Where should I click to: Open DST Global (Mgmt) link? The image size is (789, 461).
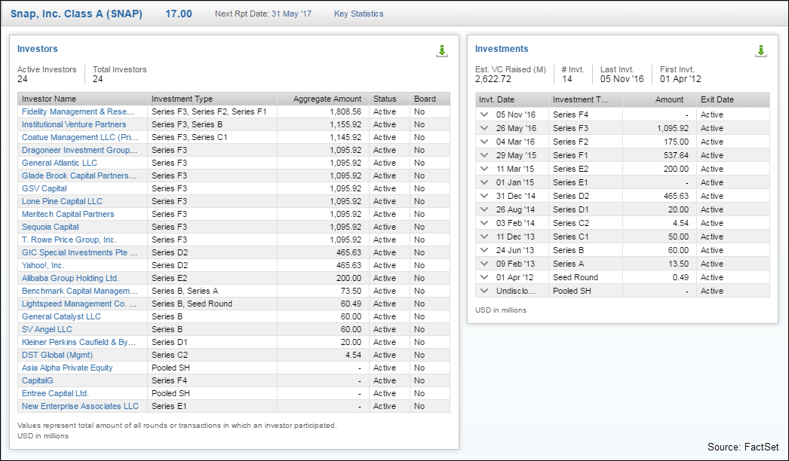(x=57, y=355)
